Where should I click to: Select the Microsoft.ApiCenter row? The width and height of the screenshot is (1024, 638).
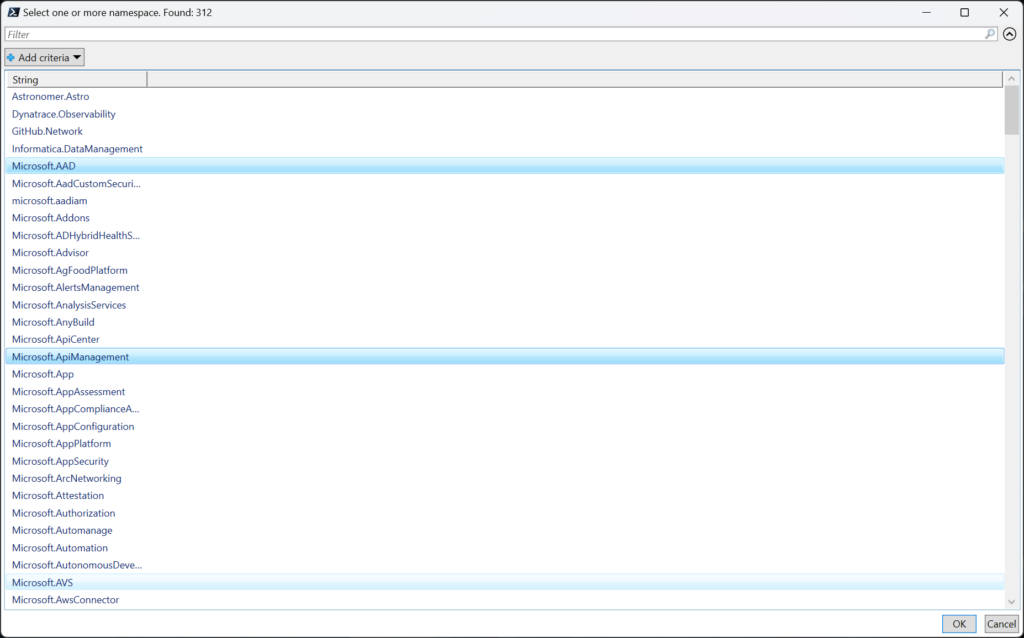coord(505,340)
